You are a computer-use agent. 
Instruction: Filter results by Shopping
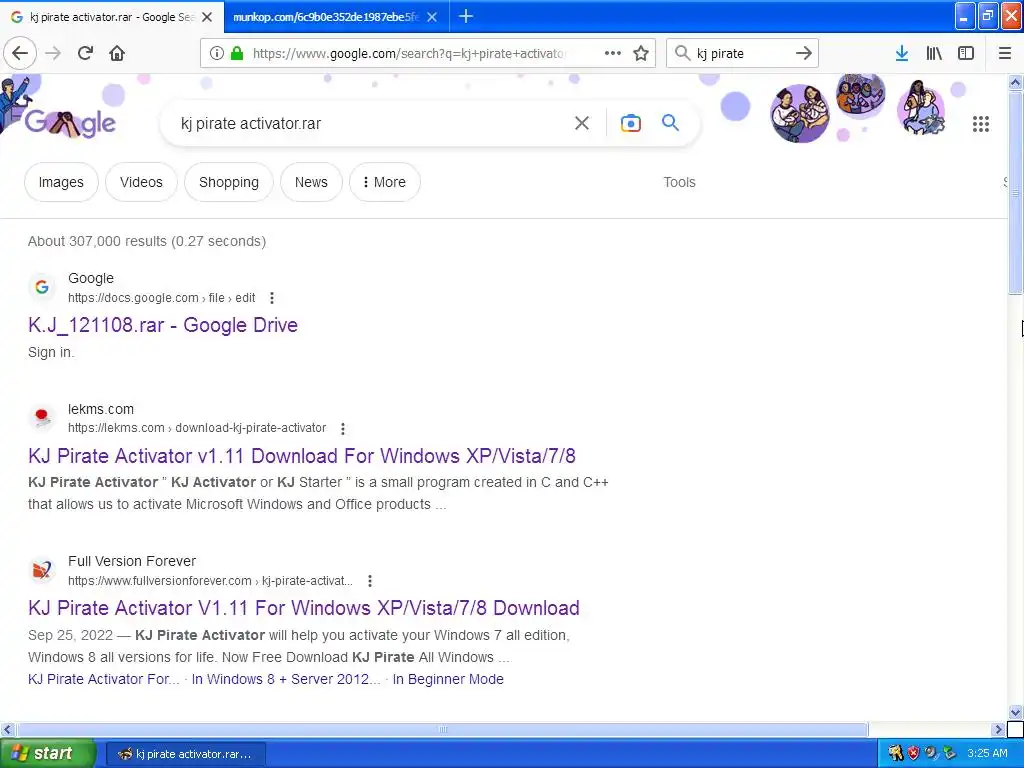(x=229, y=182)
